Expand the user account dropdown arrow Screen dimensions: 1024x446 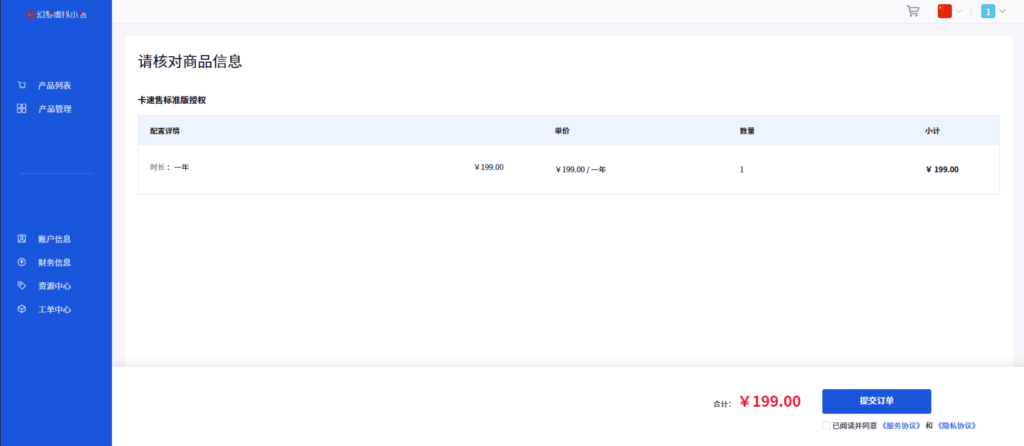[x=1002, y=11]
